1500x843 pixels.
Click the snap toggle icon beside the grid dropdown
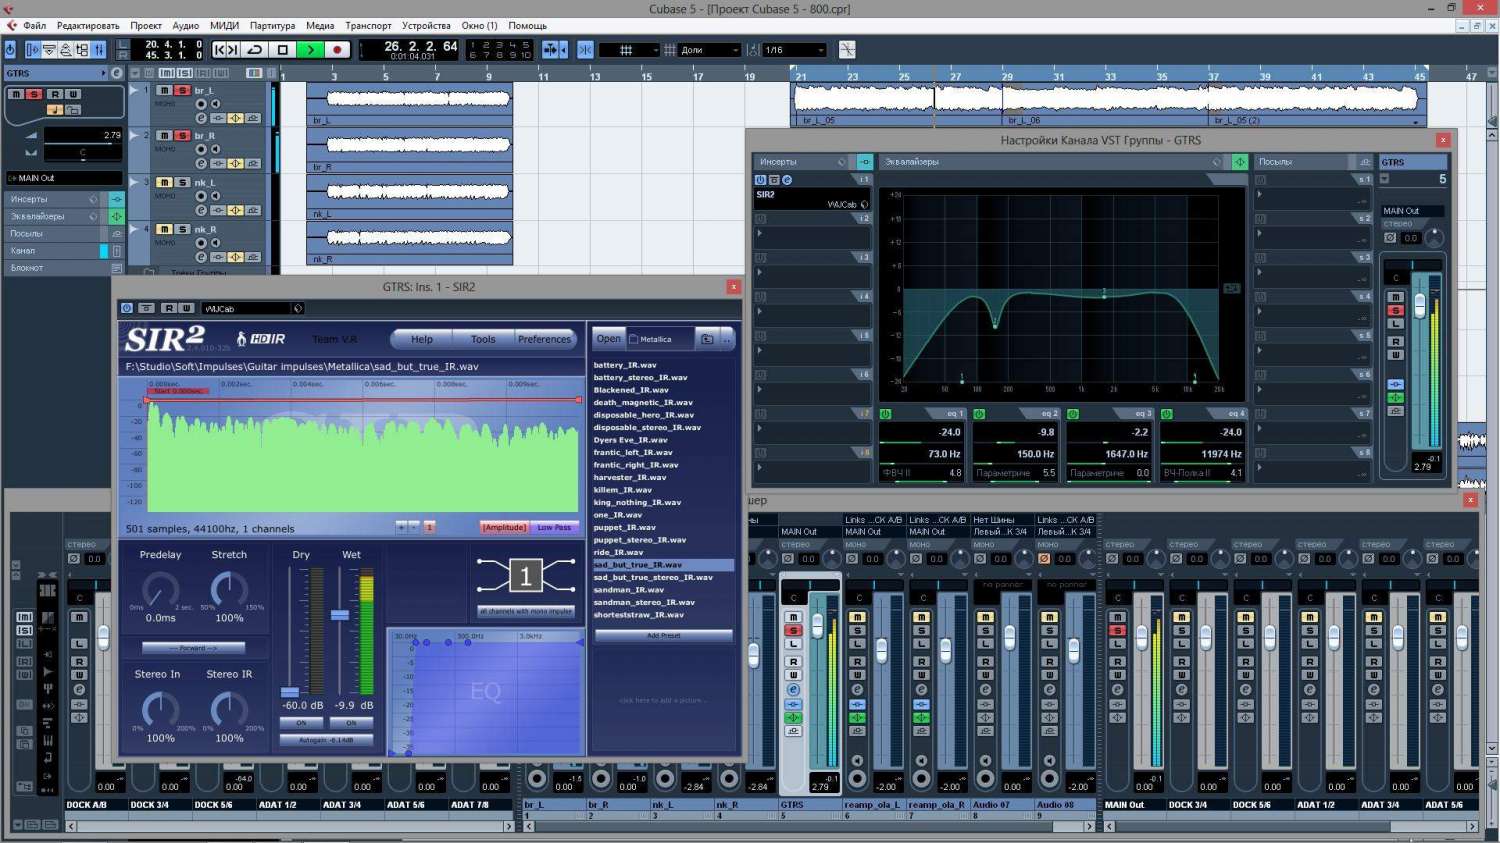point(585,49)
